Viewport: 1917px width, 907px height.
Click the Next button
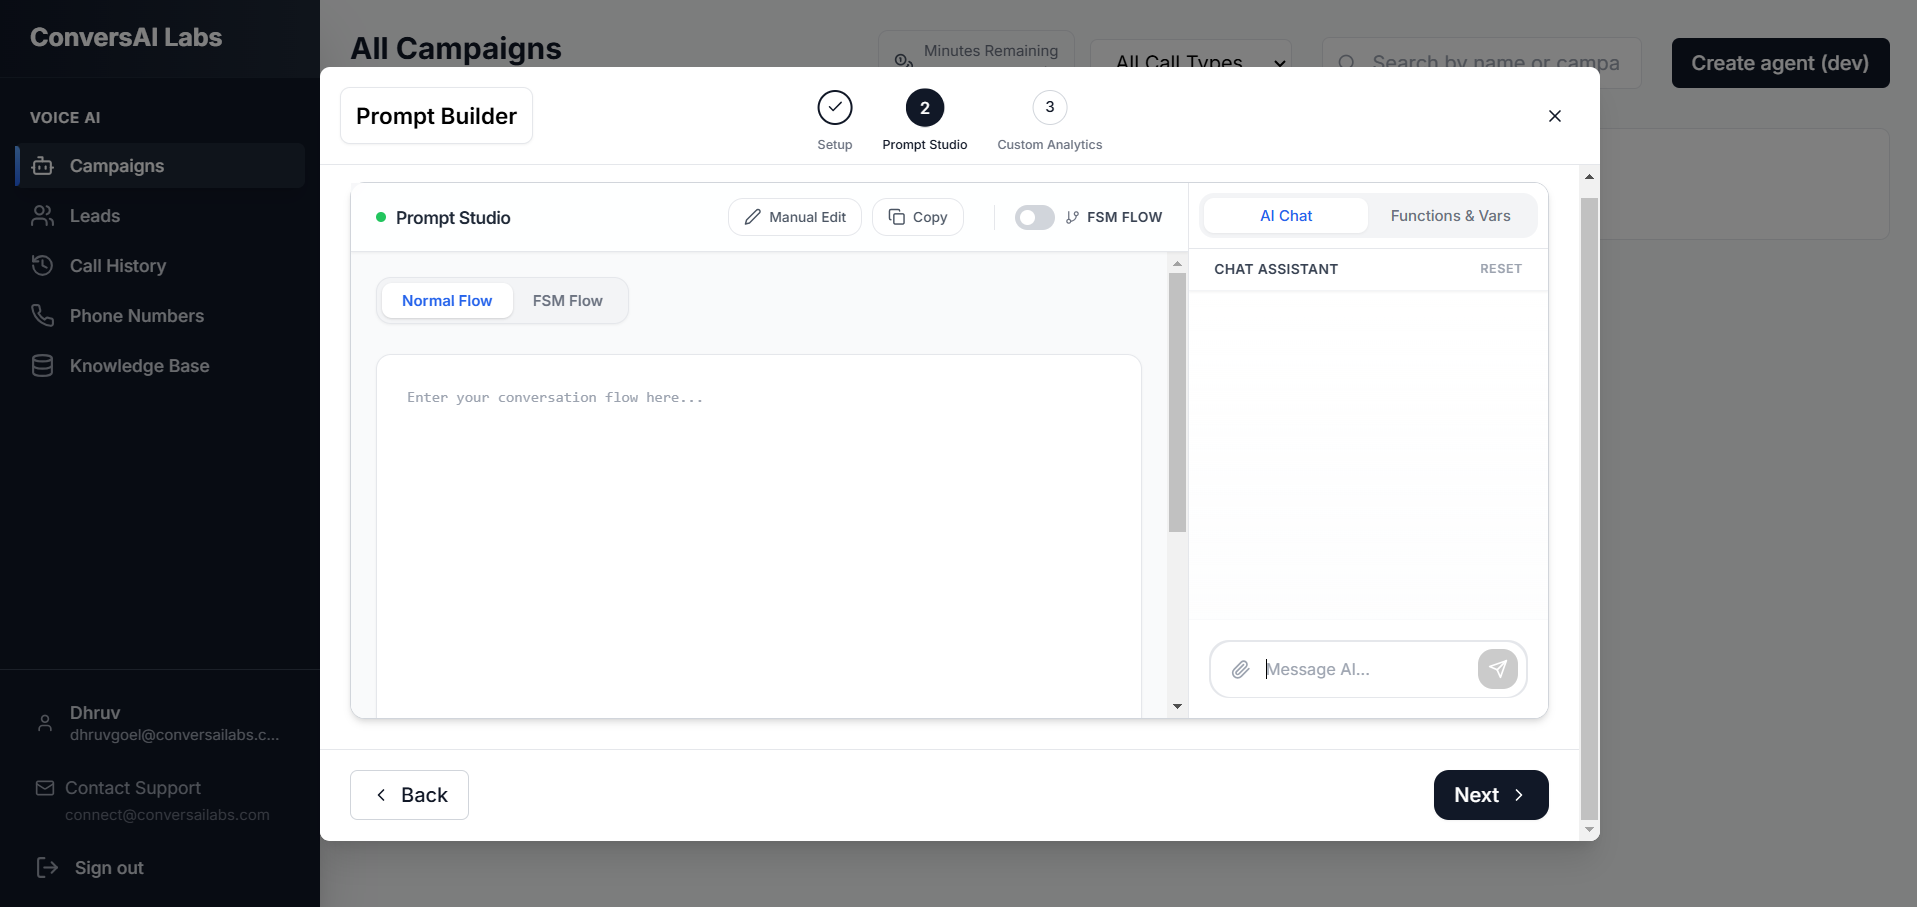pyautogui.click(x=1491, y=795)
